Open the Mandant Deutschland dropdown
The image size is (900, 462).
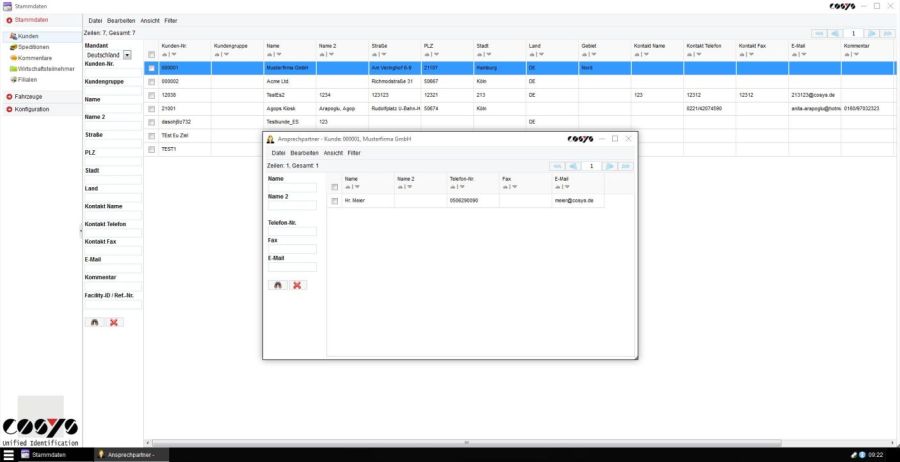pos(127,55)
